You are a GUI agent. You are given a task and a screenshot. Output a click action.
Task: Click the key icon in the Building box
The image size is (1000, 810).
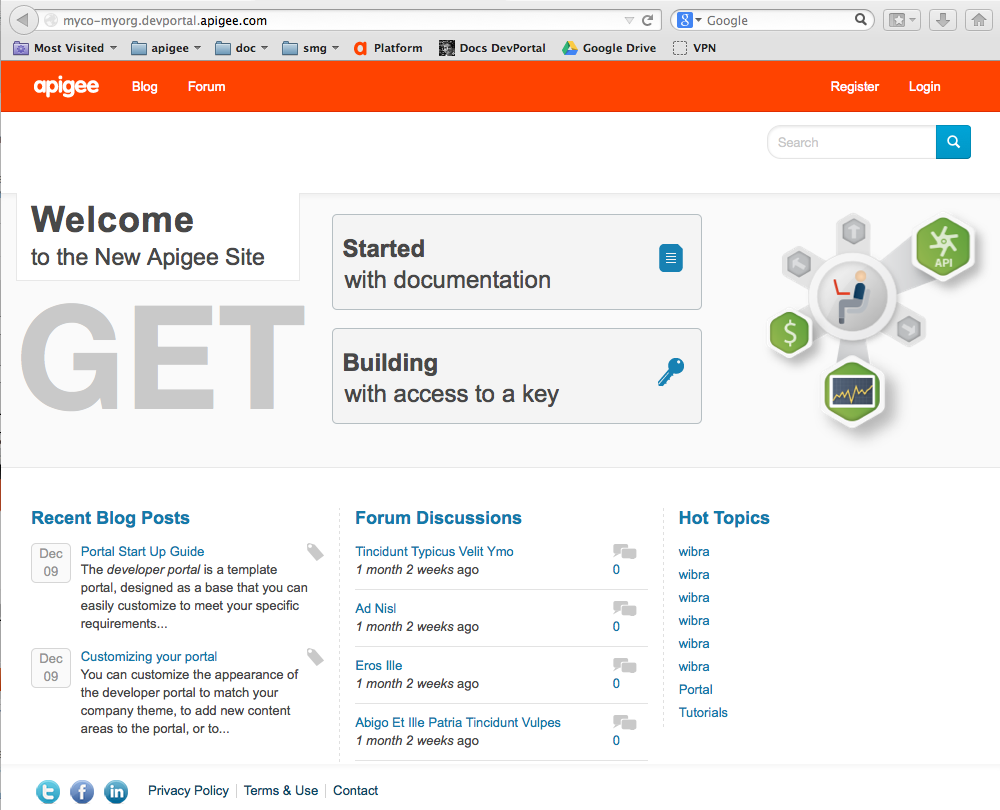click(670, 372)
